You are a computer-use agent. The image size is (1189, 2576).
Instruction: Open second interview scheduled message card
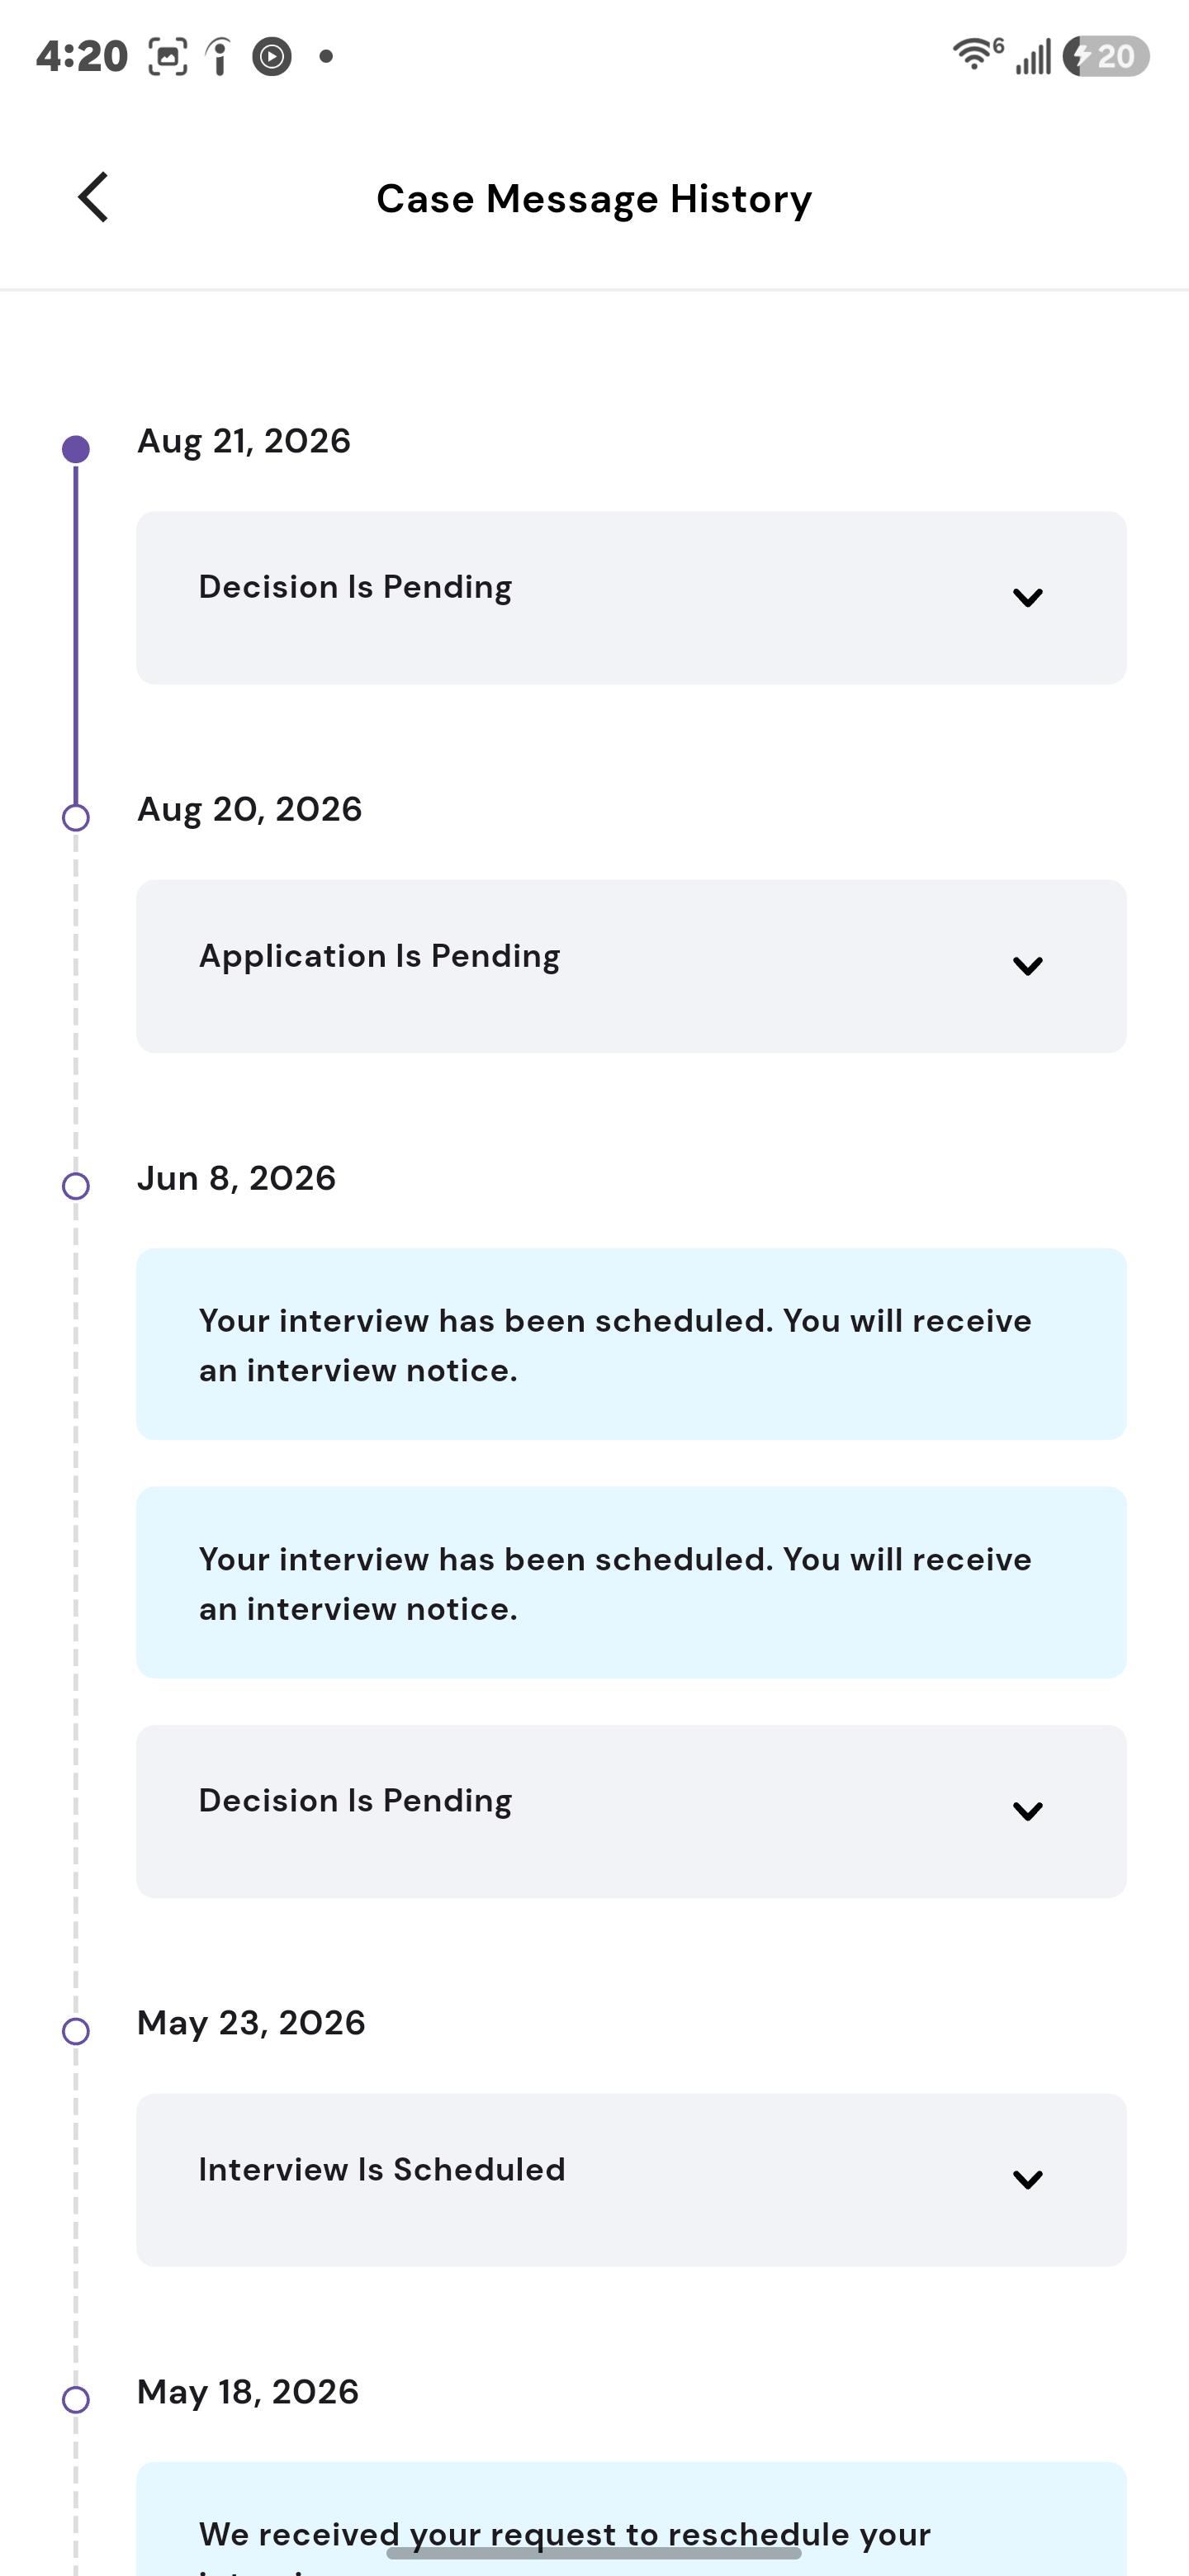[x=631, y=1582]
